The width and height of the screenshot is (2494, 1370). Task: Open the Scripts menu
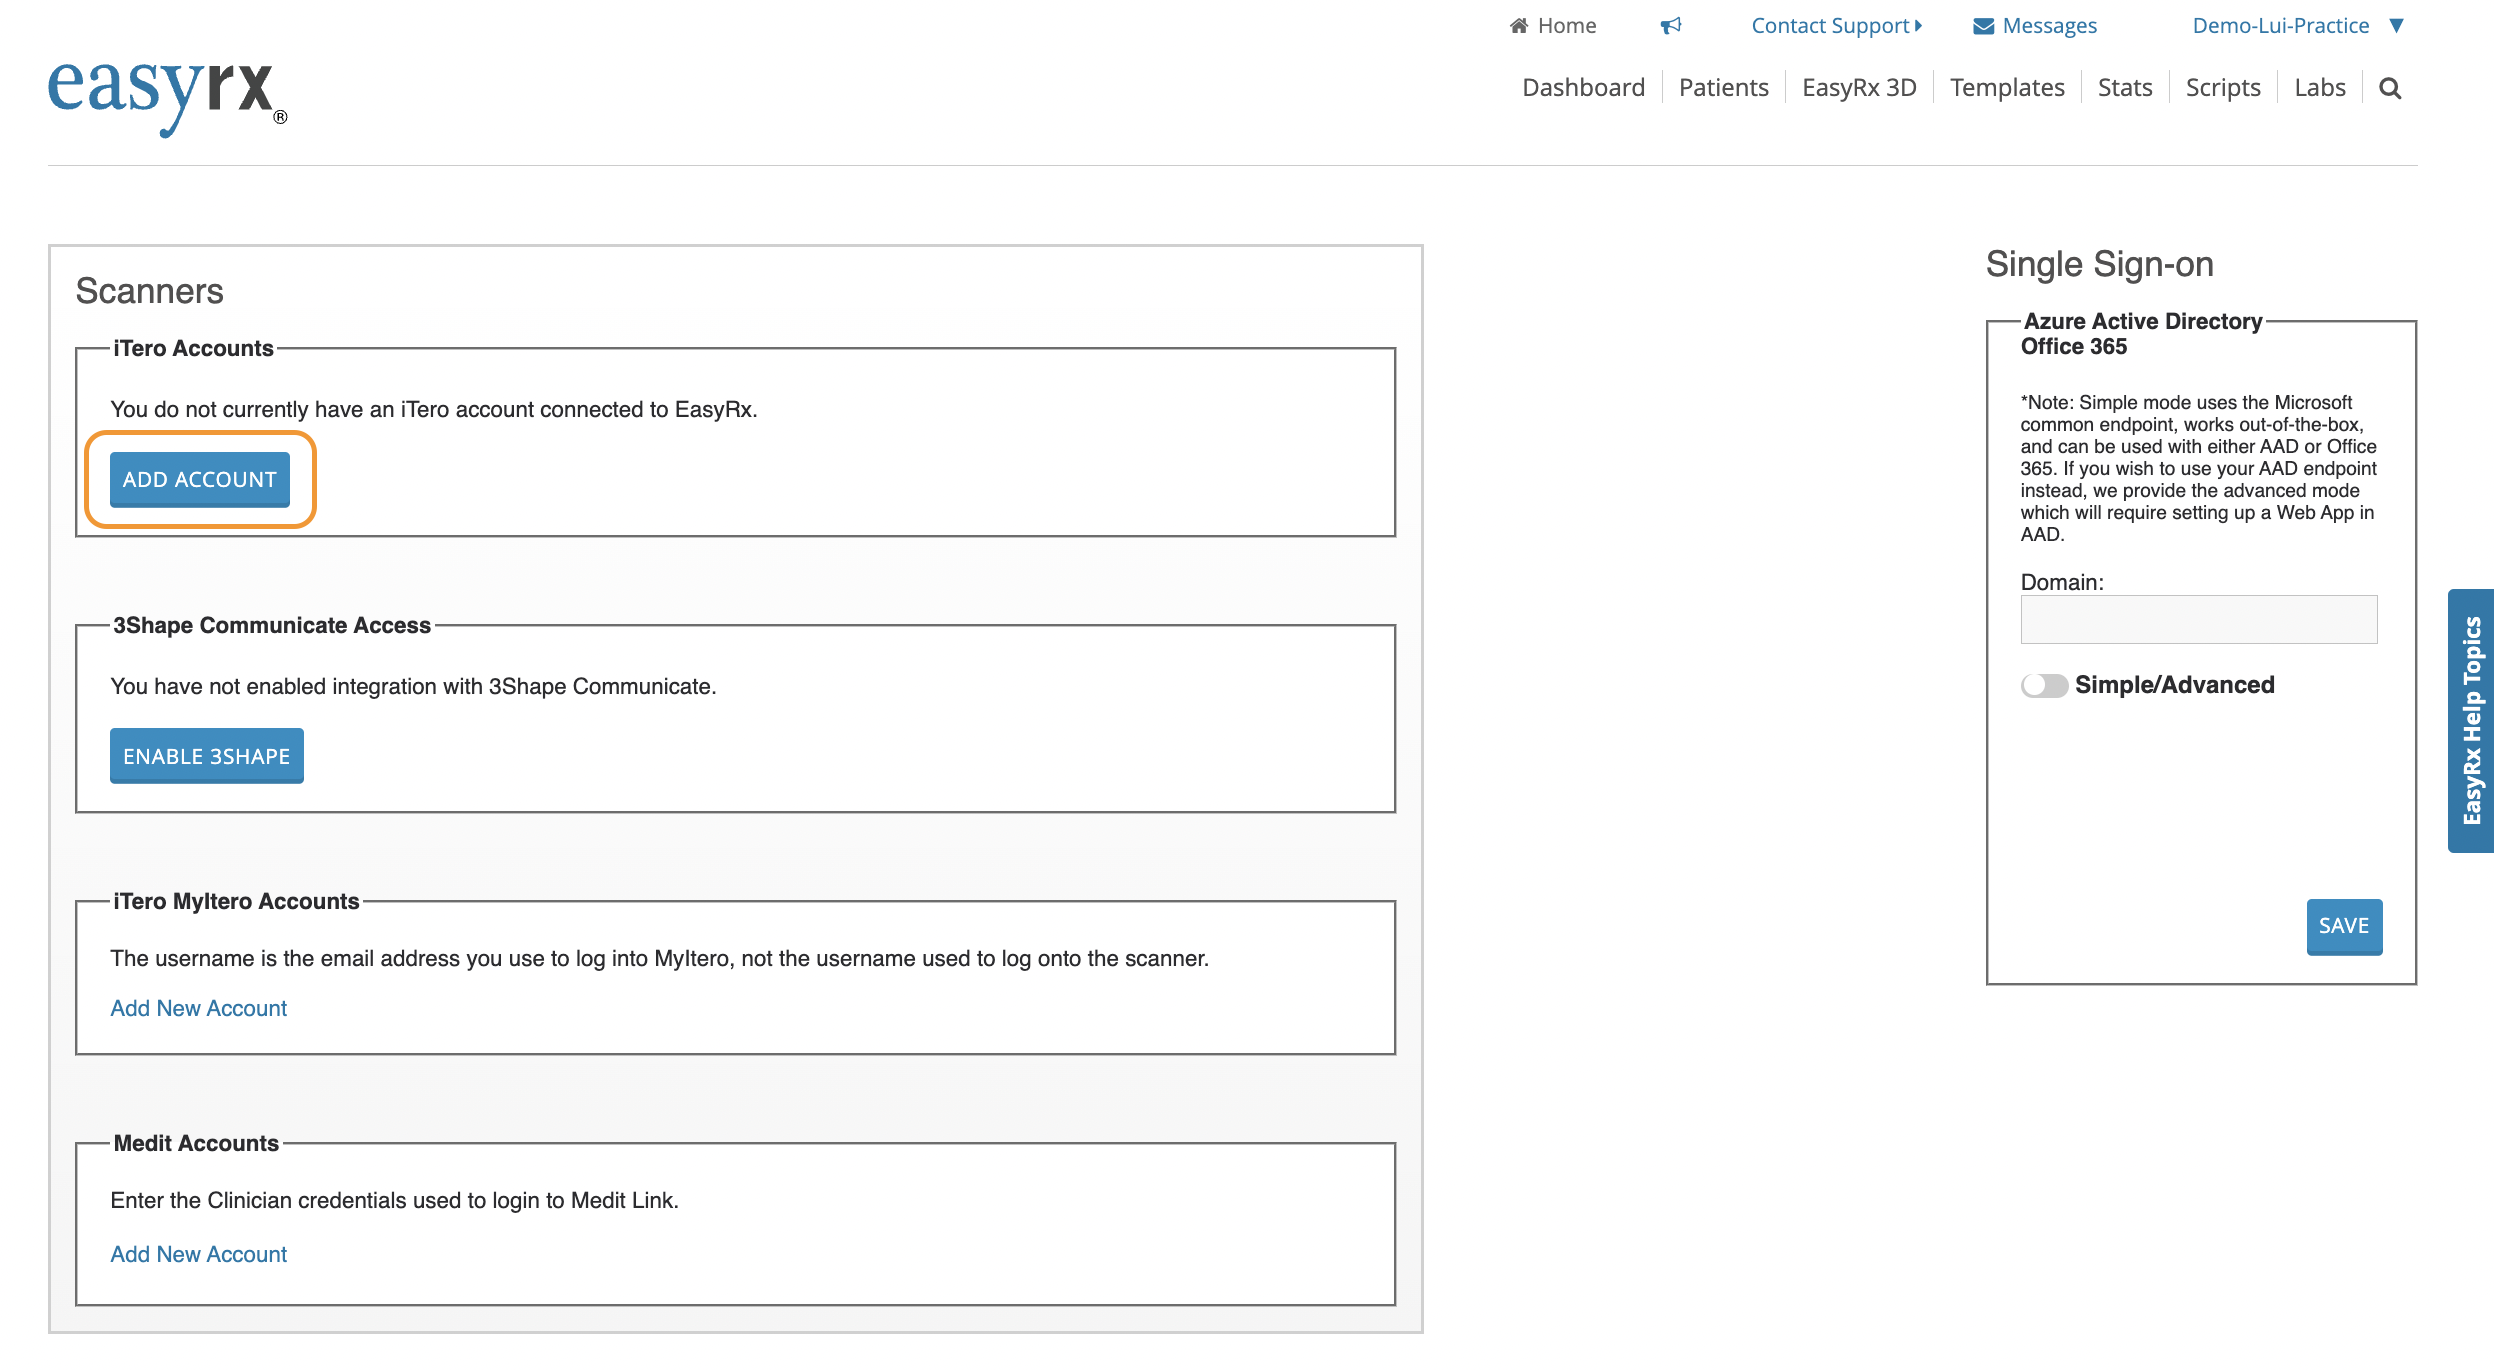click(2223, 88)
